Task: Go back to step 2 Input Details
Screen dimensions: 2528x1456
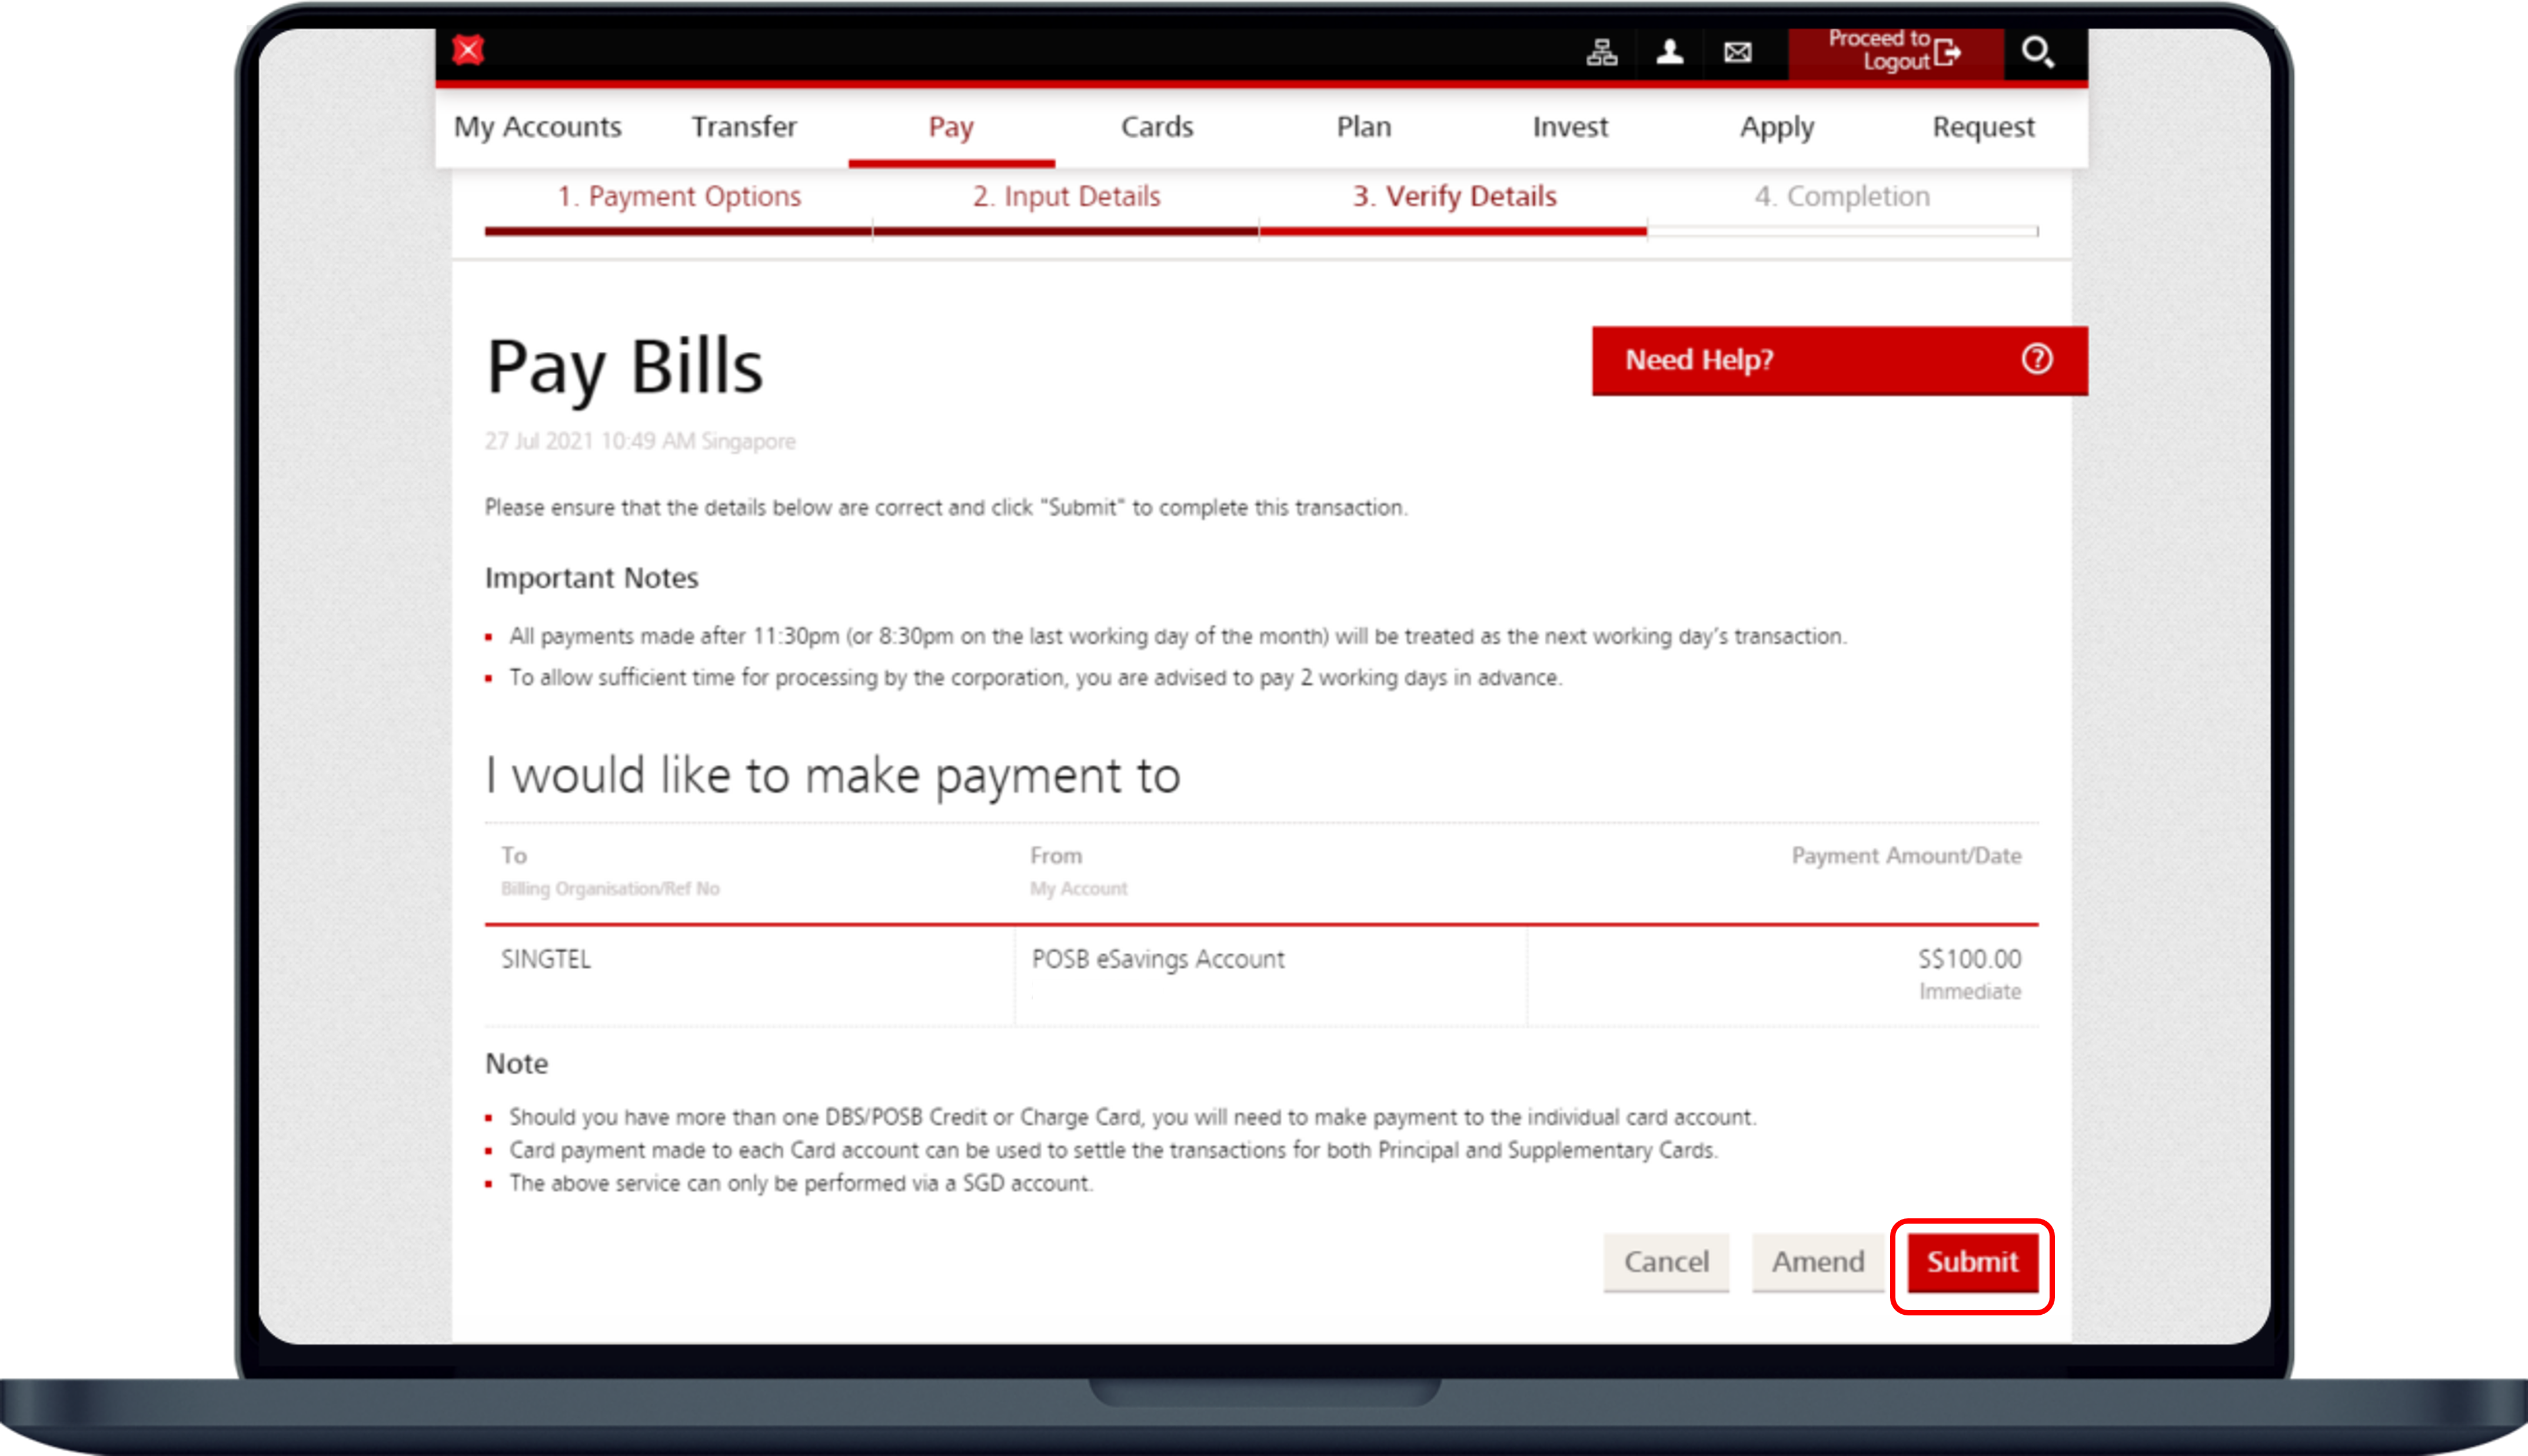Action: (x=1066, y=196)
